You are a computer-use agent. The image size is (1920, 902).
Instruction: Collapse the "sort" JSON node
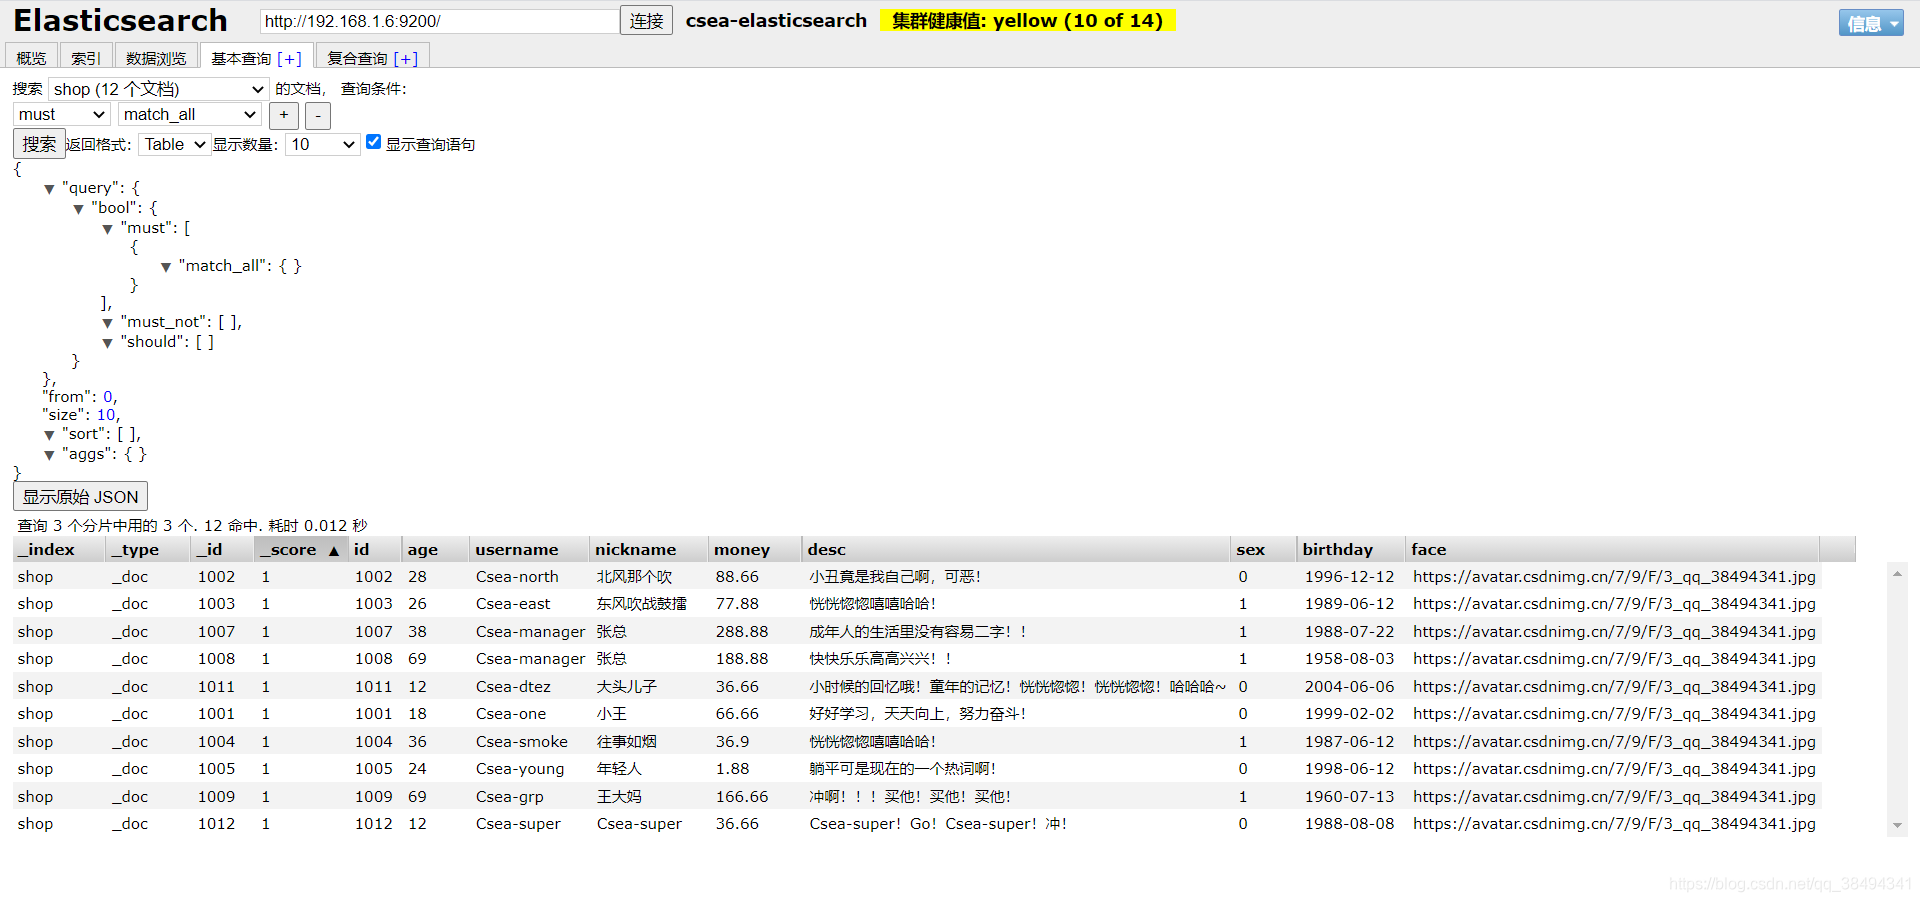(x=49, y=435)
